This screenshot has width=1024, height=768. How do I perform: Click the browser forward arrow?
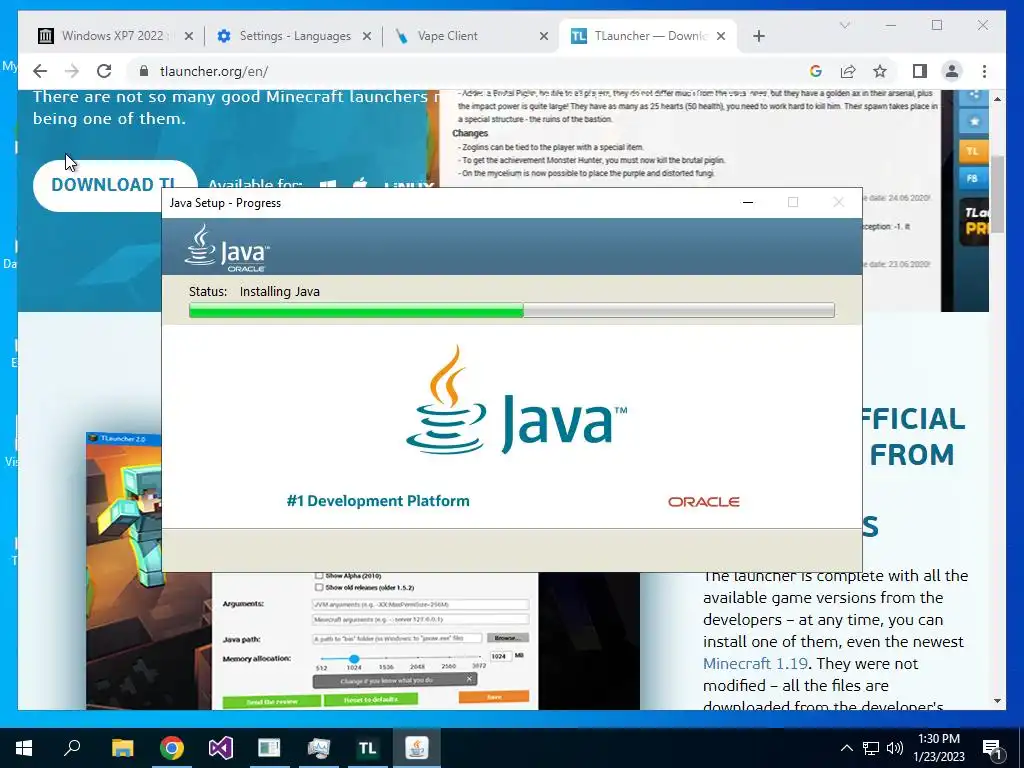coord(72,71)
